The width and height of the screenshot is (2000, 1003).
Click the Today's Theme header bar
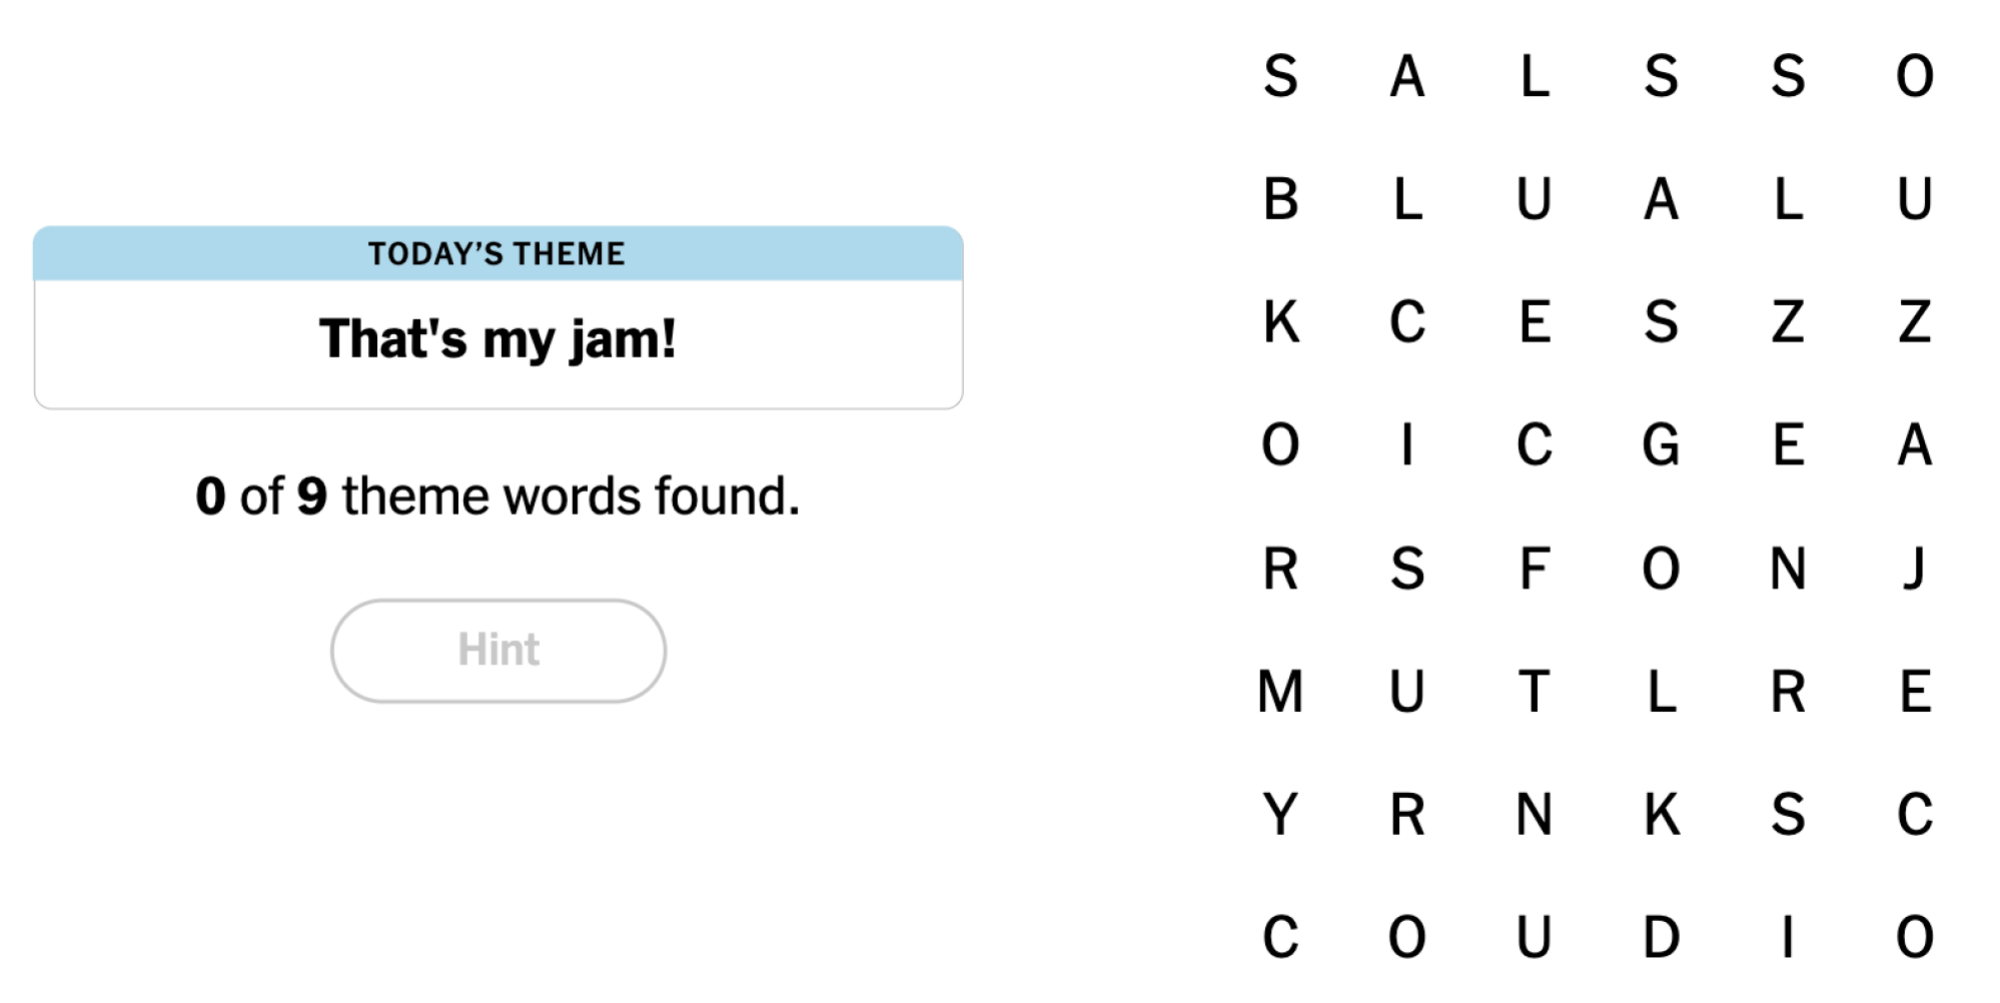point(498,254)
